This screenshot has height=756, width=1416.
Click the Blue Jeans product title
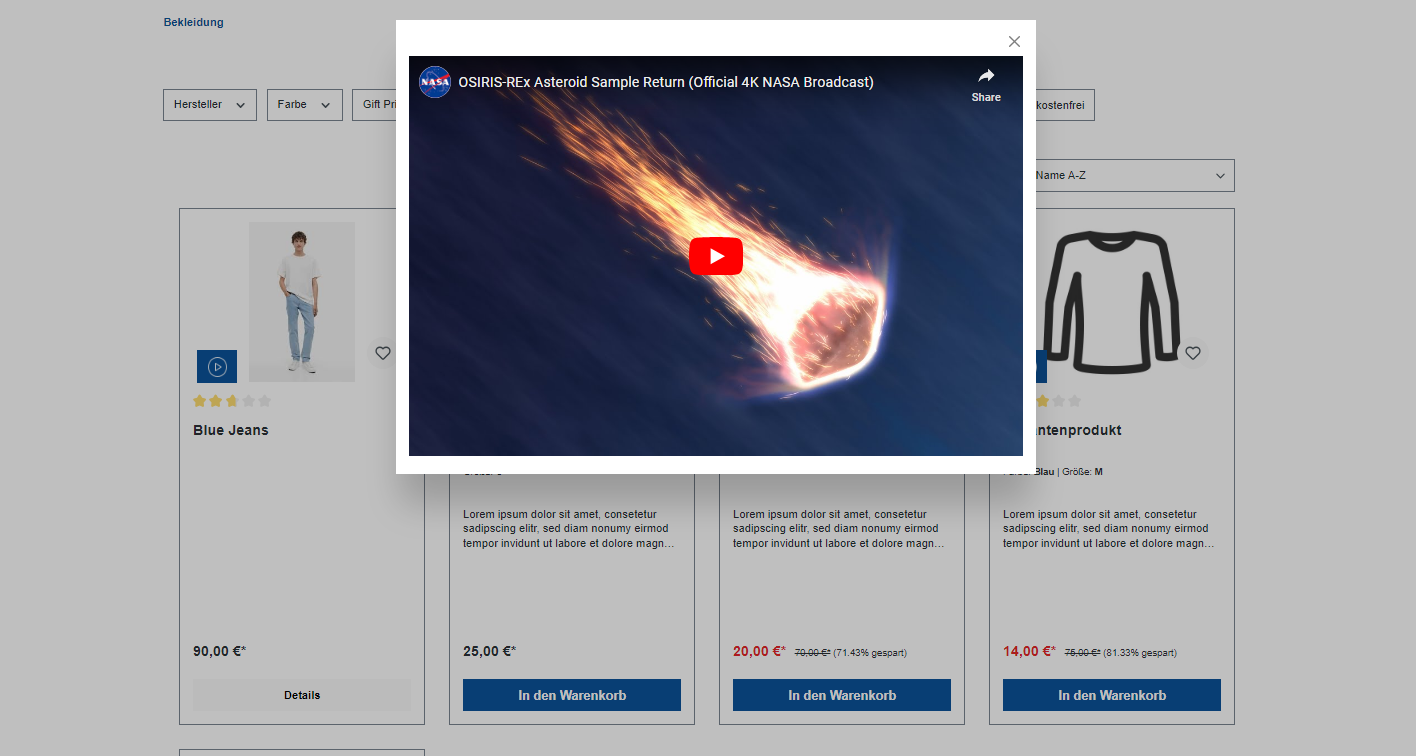(x=231, y=430)
